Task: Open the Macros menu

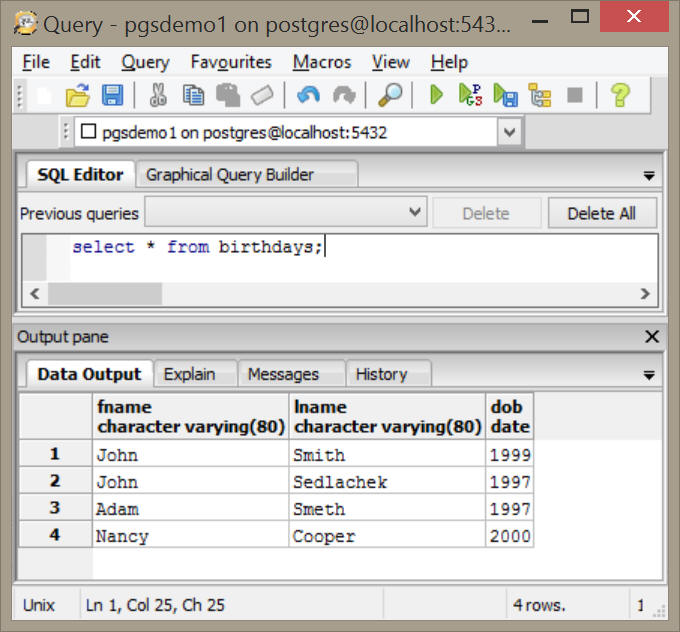Action: coord(322,62)
